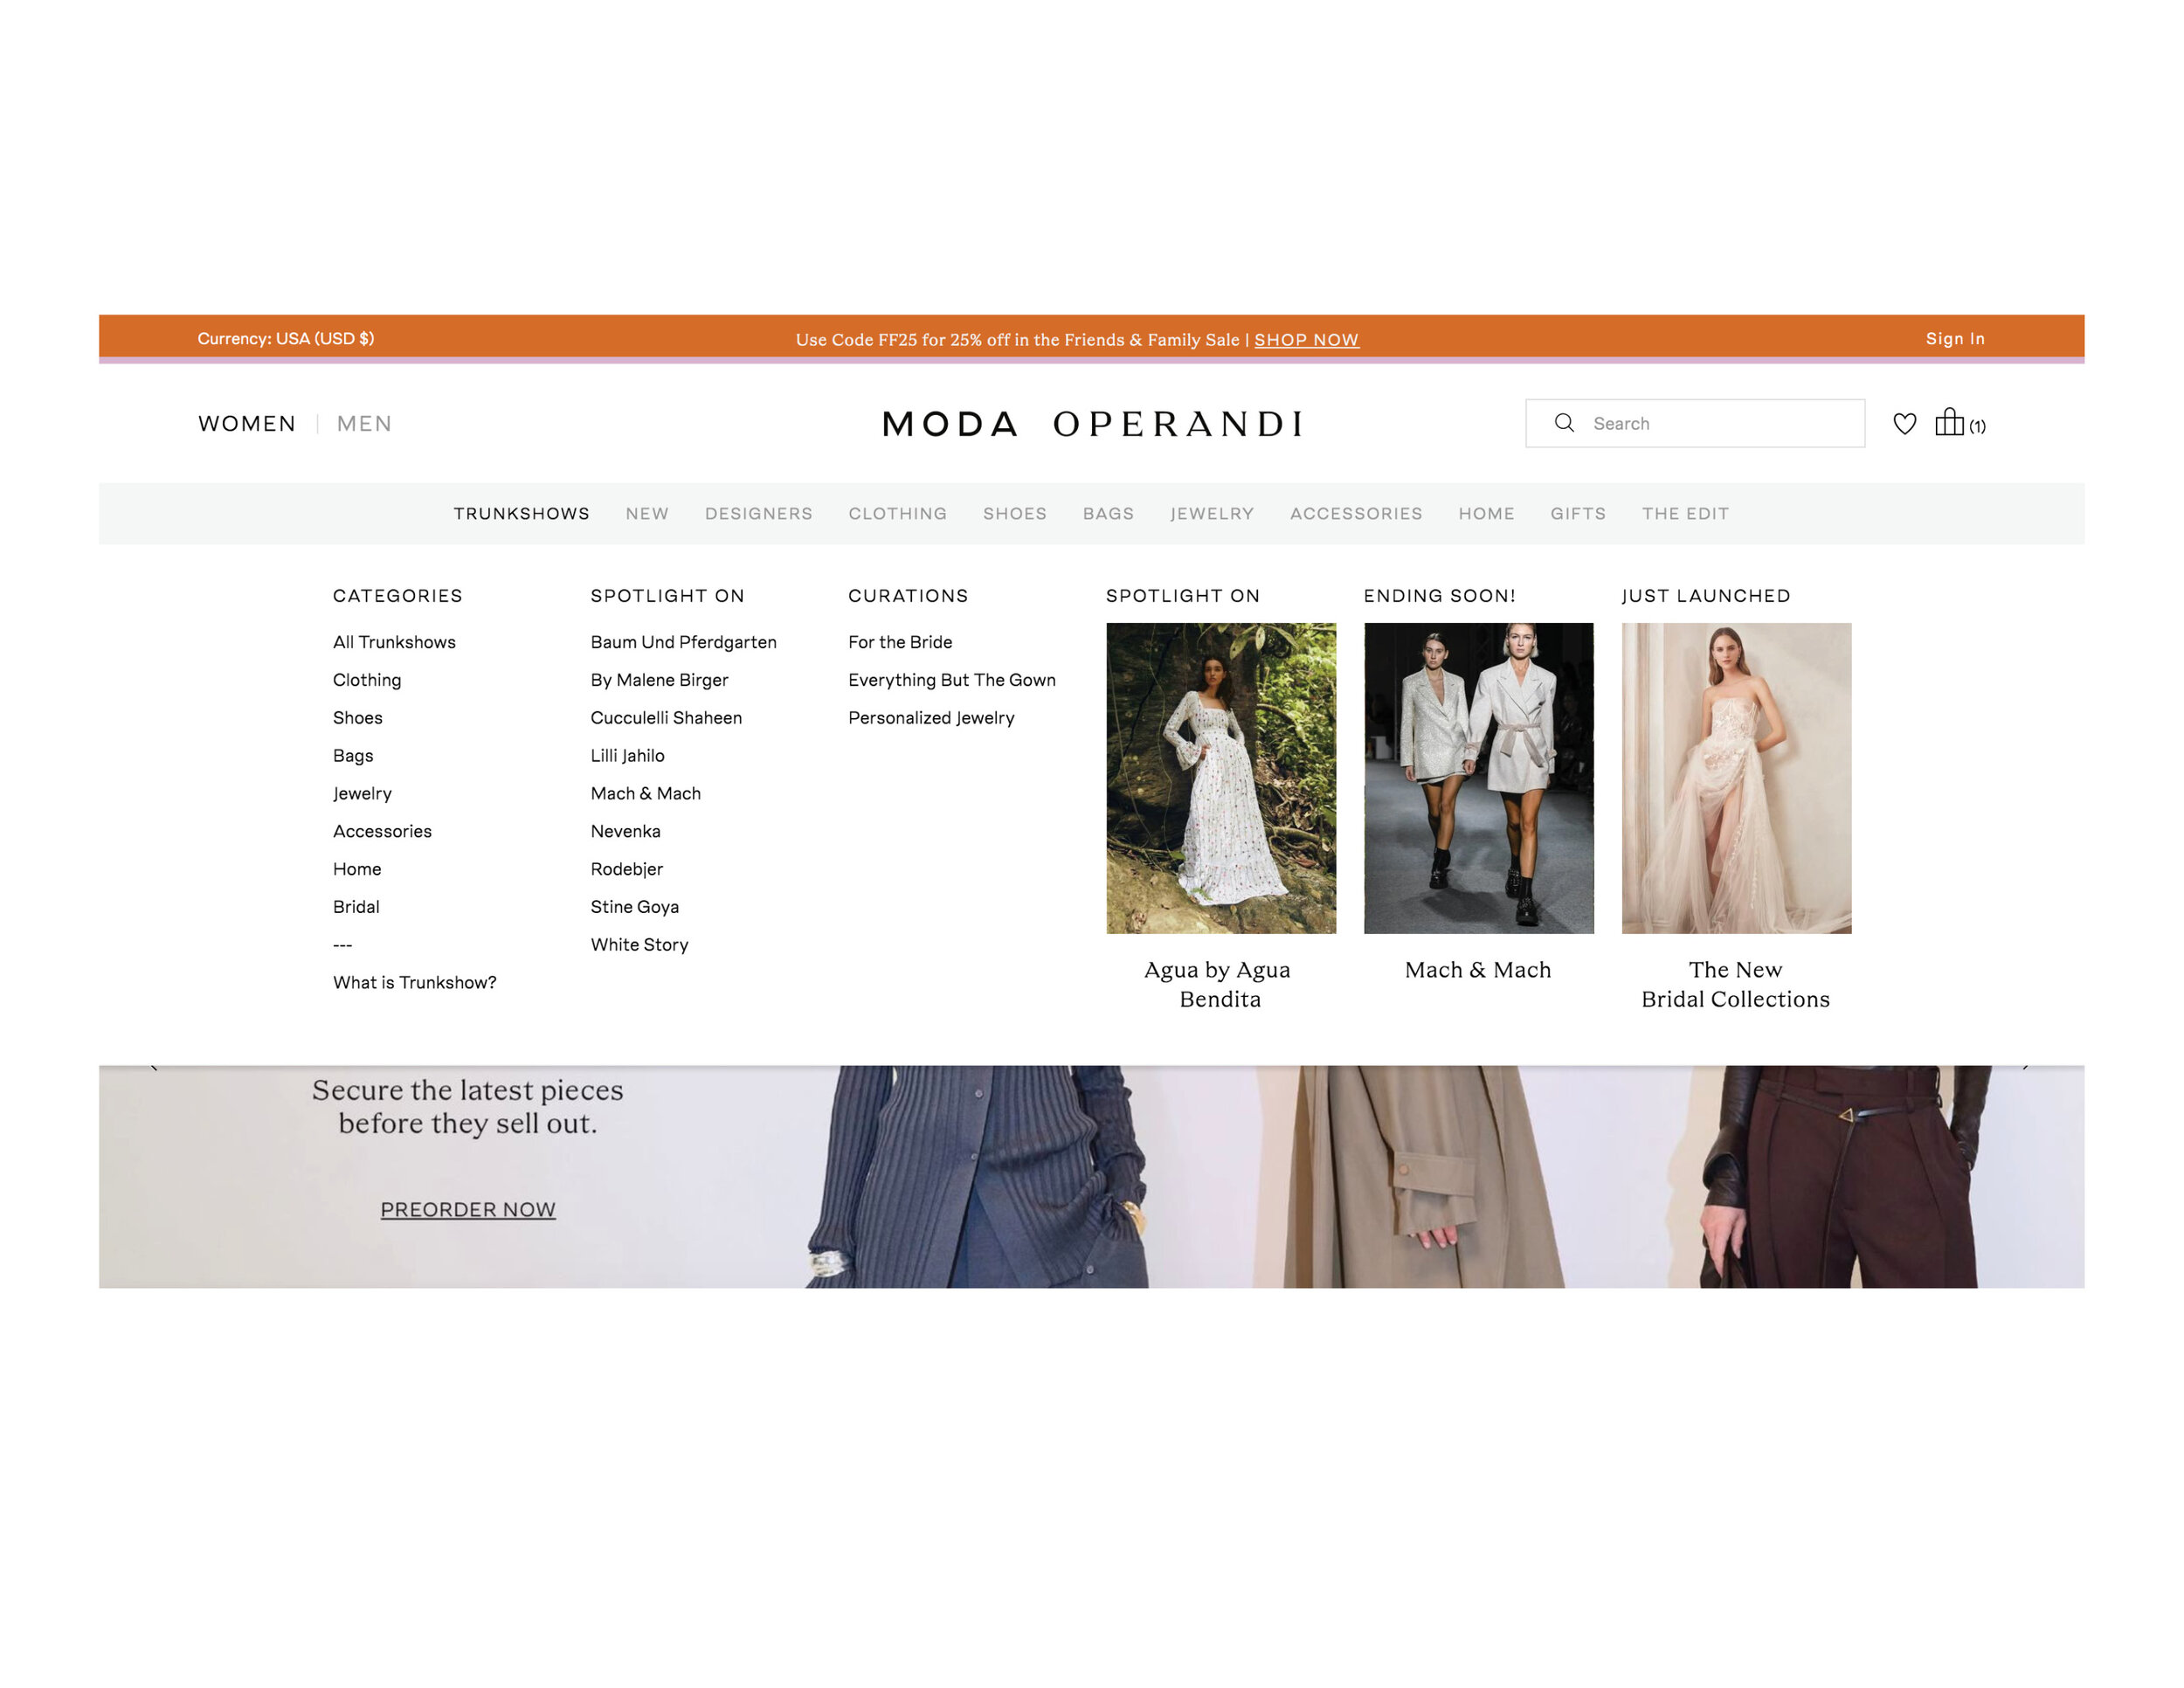Open Baum Und Pferdgarten designer

[x=683, y=642]
